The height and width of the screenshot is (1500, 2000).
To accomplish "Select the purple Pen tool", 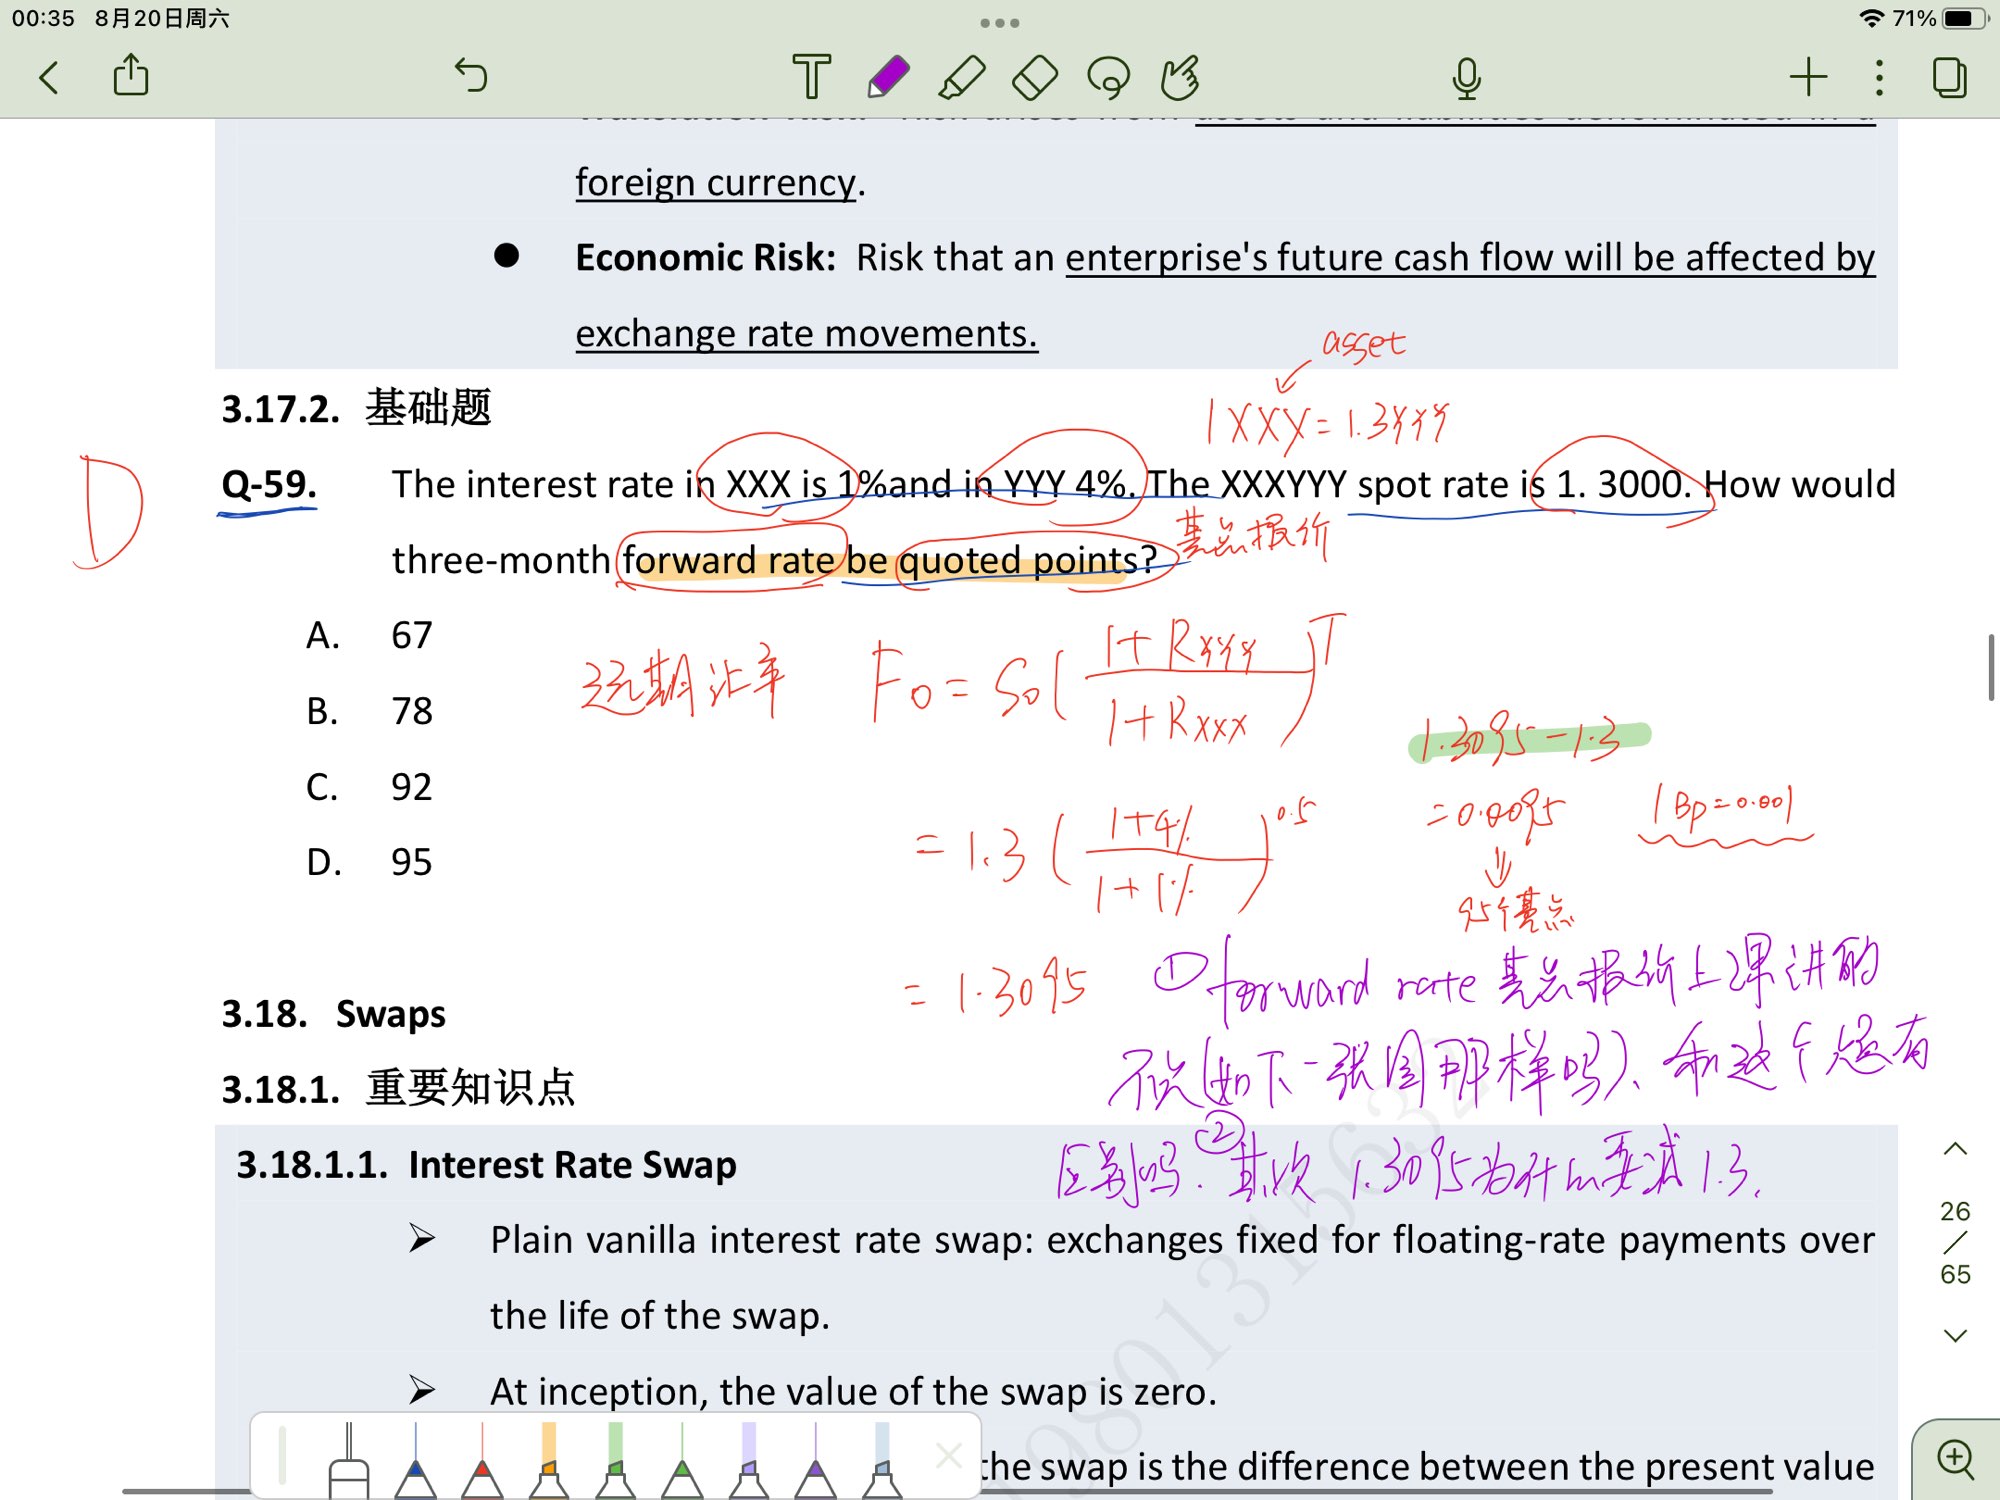I will coord(887,77).
